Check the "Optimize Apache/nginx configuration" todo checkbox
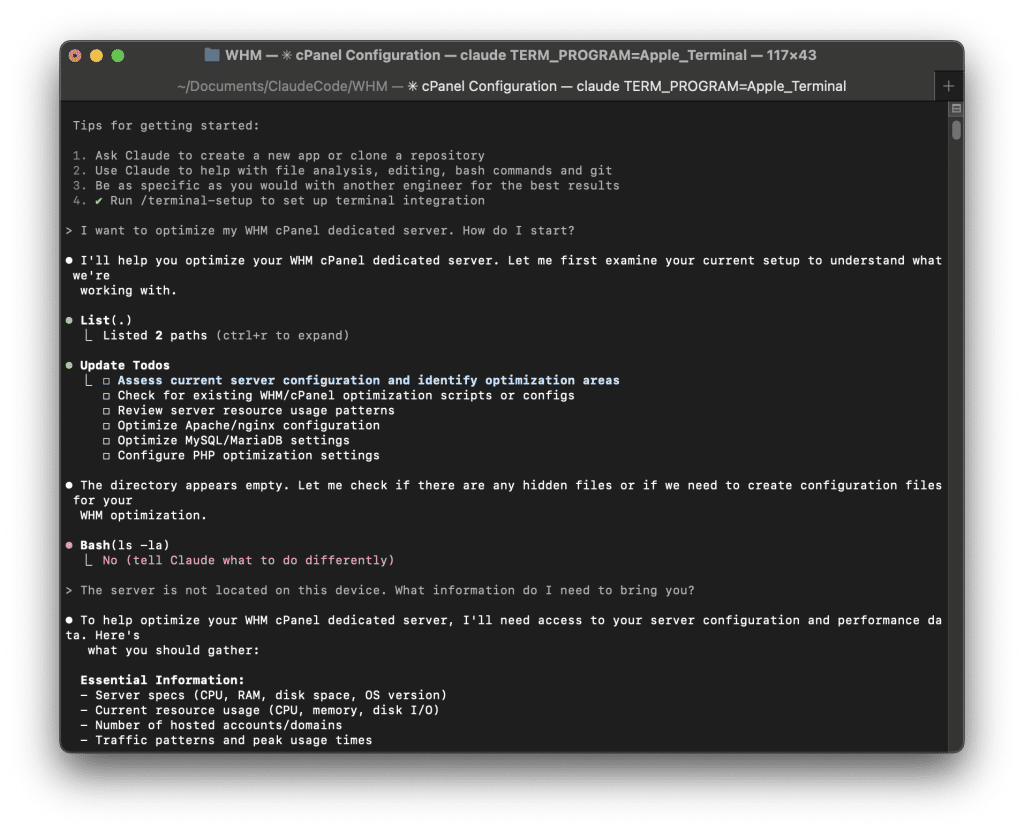This screenshot has width=1024, height=832. coord(106,425)
